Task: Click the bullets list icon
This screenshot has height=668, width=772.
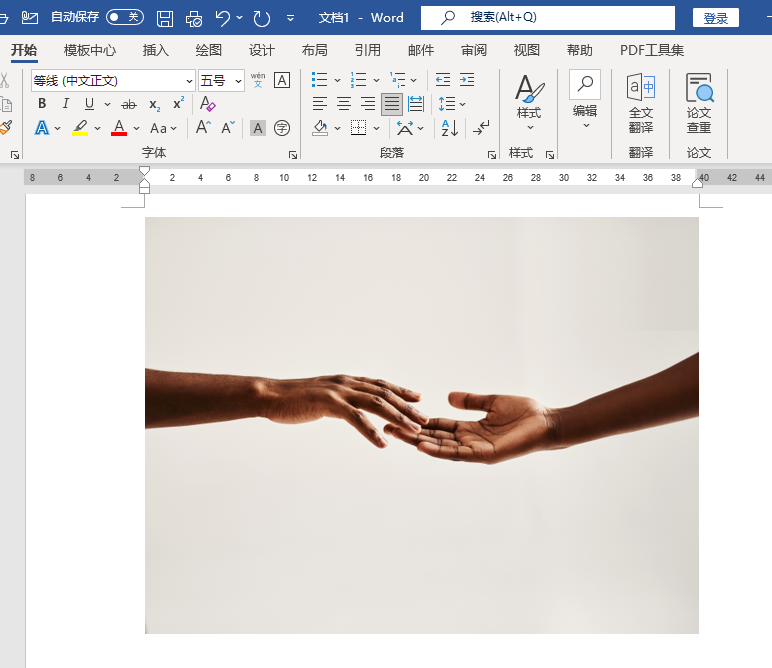Action: coord(320,80)
